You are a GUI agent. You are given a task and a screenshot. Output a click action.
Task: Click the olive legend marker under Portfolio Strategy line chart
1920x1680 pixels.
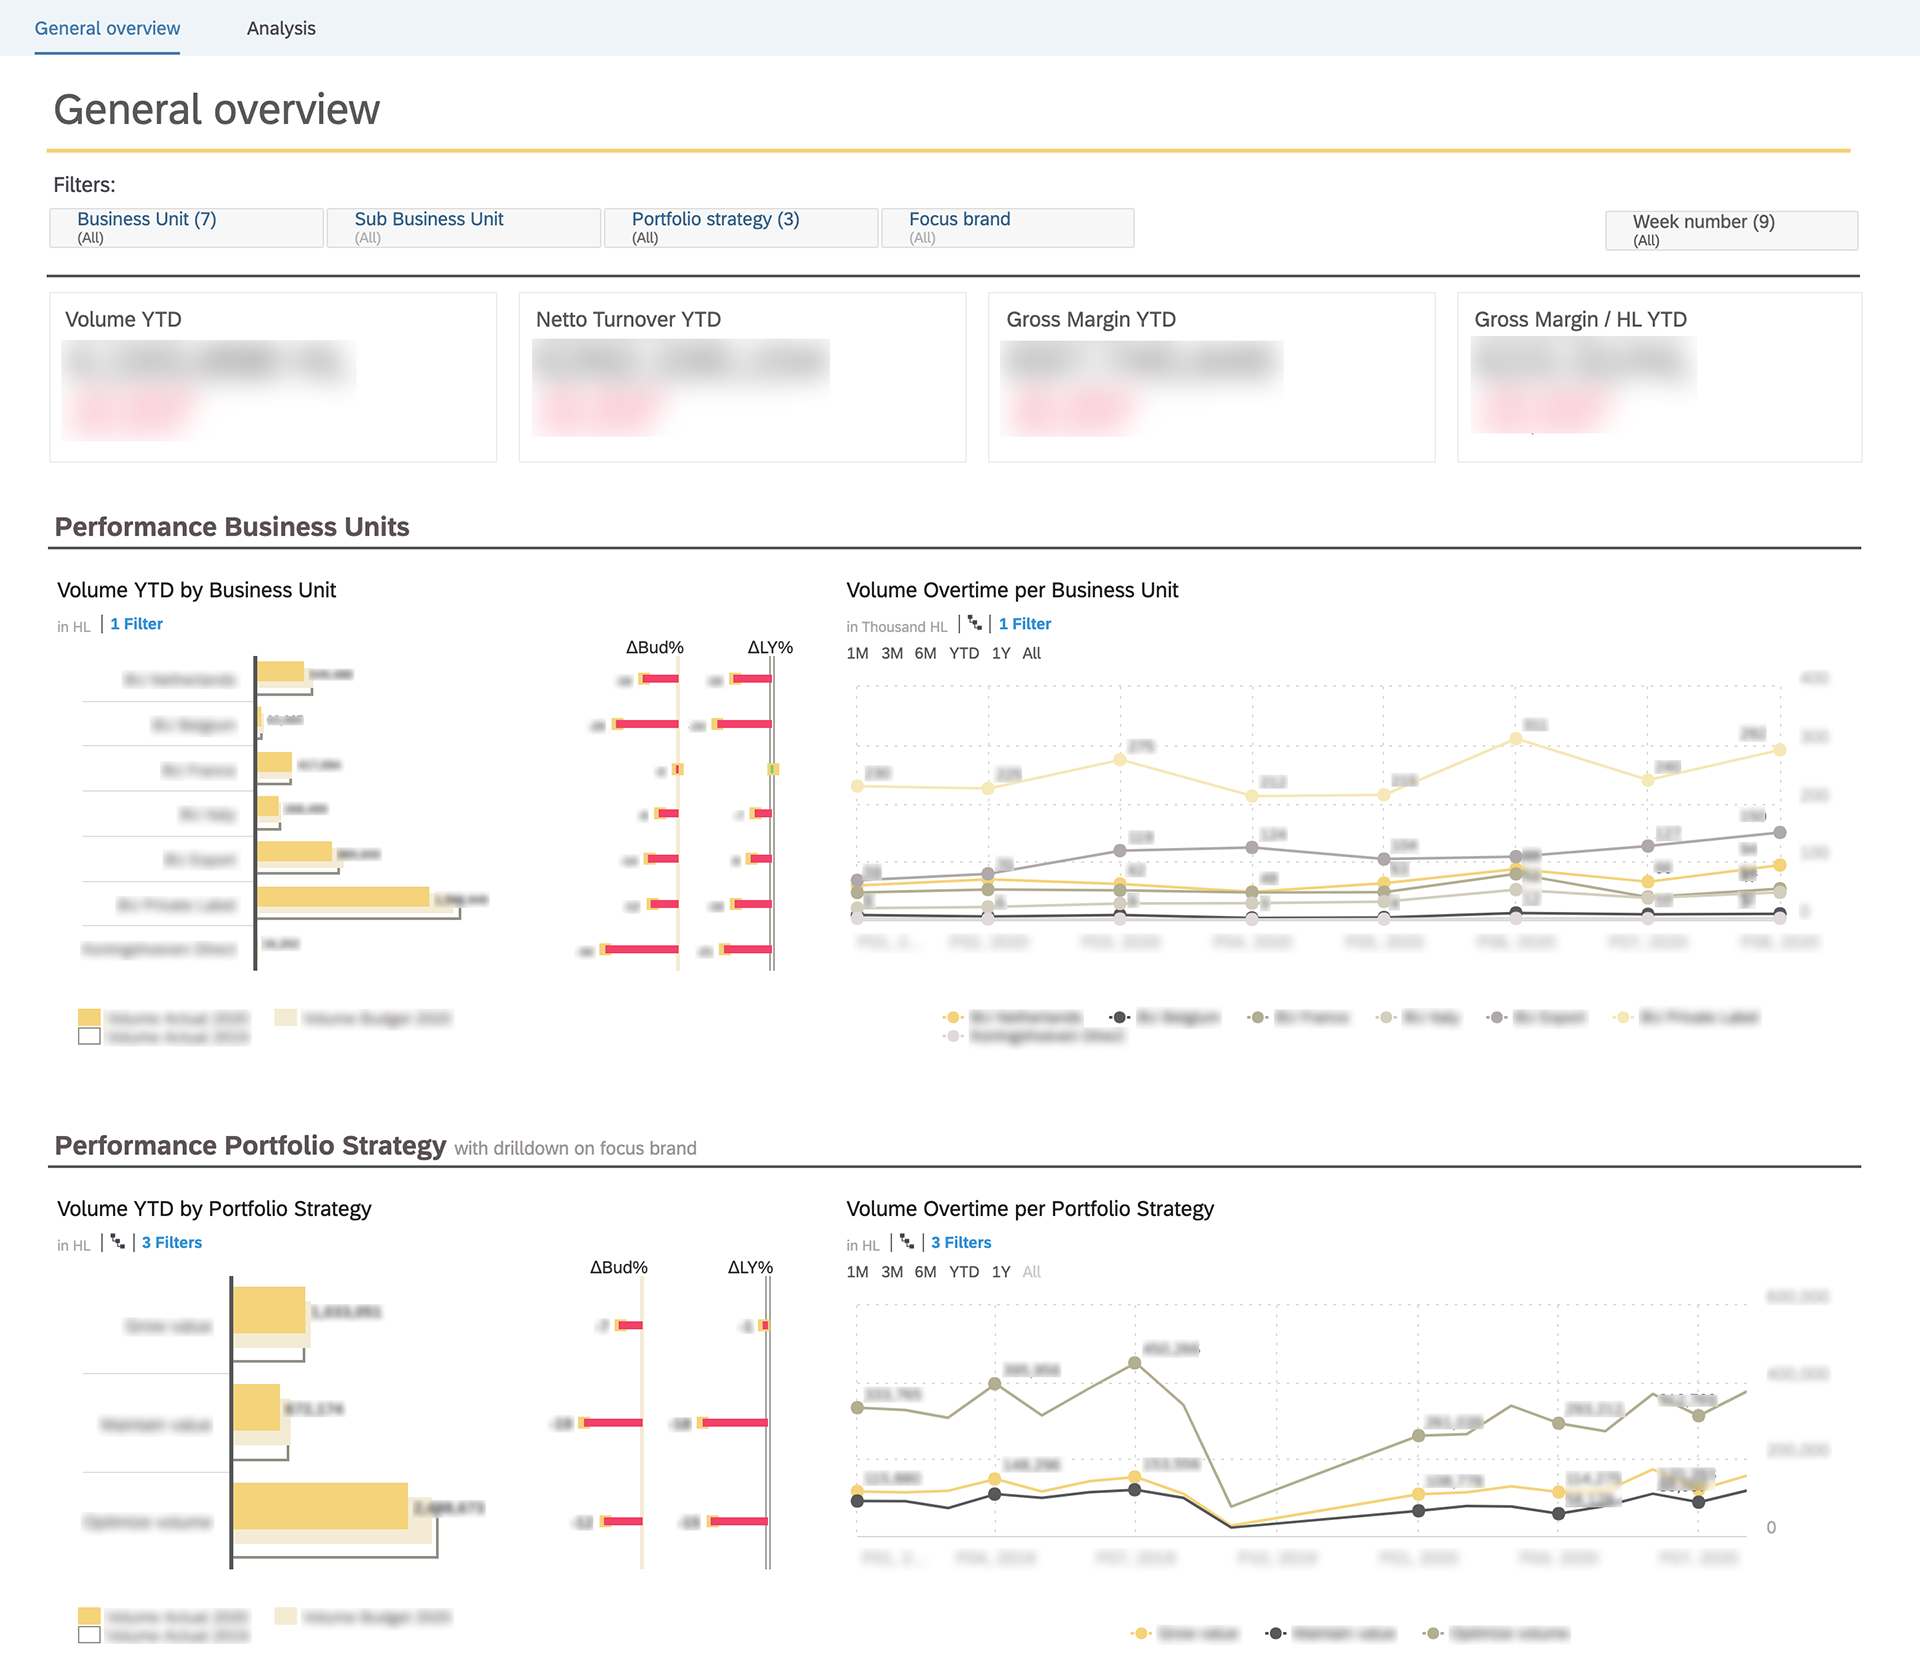[x=1433, y=1633]
